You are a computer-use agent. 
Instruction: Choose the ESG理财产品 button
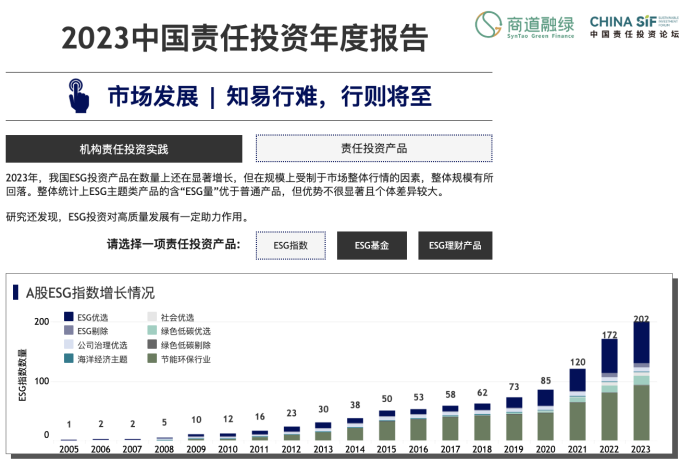455,245
